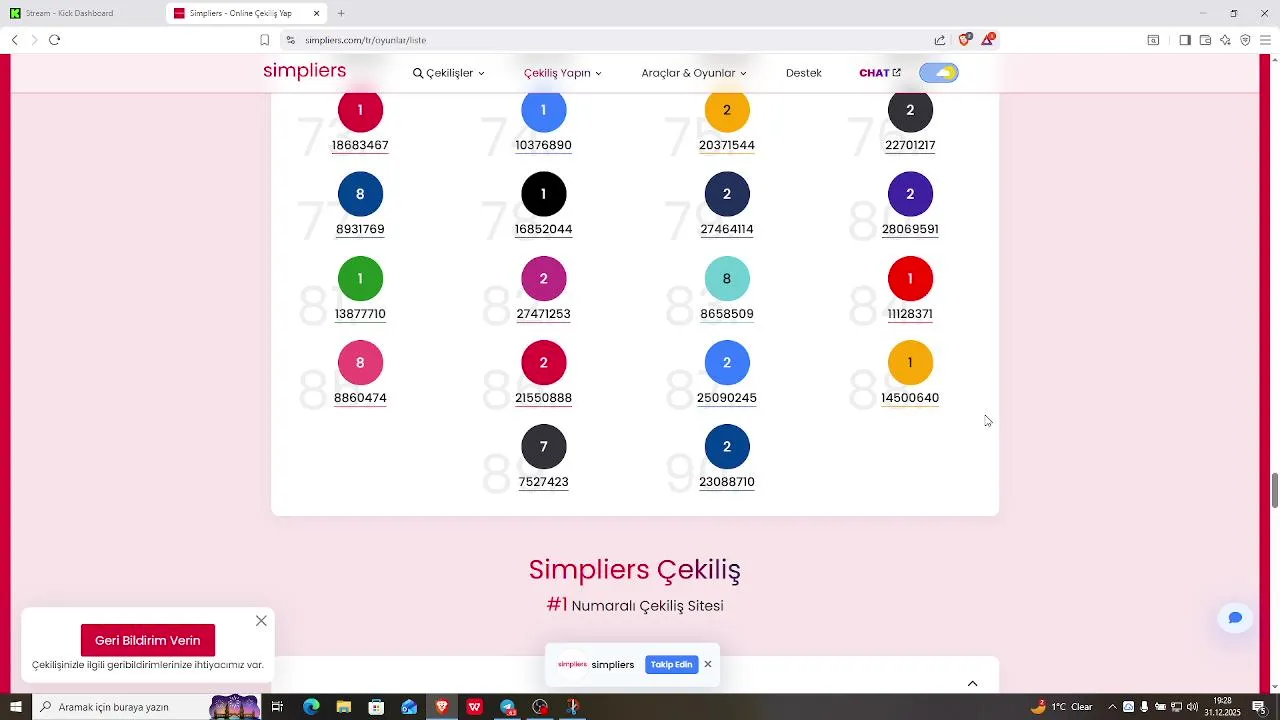Screen dimensions: 1280x720
Task: Close the Simpliers browser tab
Action: pos(317,13)
